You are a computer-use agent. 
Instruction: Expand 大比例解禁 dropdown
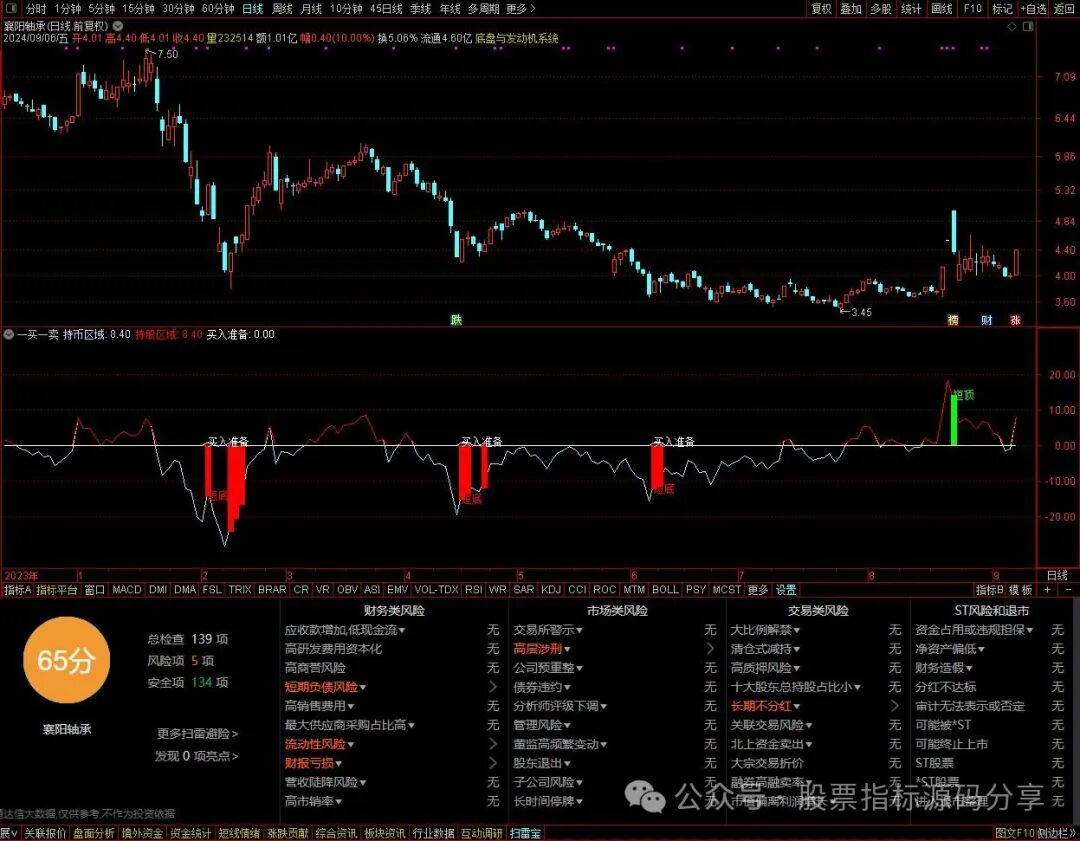tap(765, 630)
